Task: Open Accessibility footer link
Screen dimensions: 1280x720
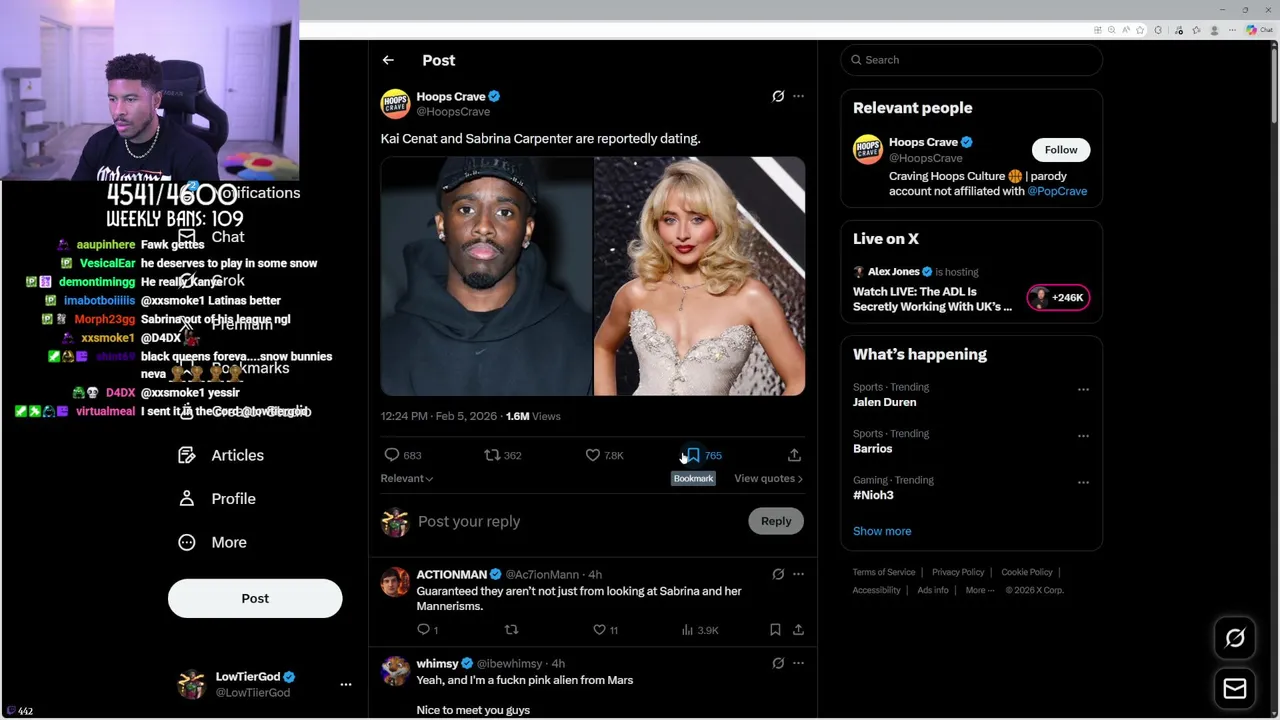Action: [x=877, y=590]
